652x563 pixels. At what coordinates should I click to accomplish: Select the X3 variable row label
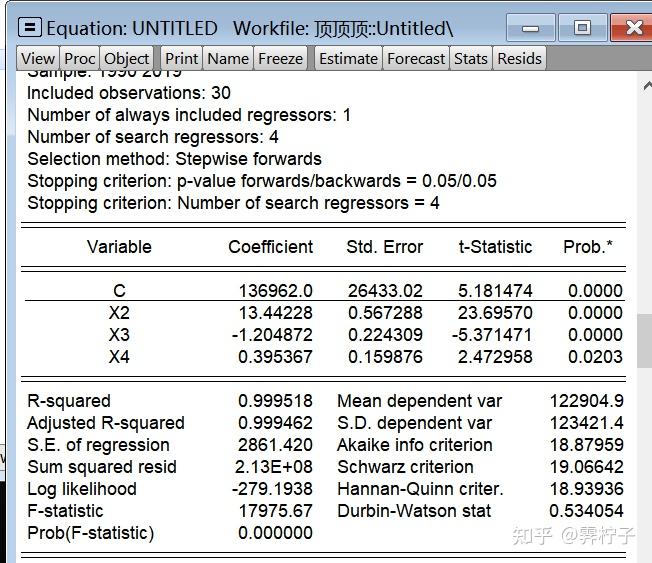pyautogui.click(x=119, y=335)
